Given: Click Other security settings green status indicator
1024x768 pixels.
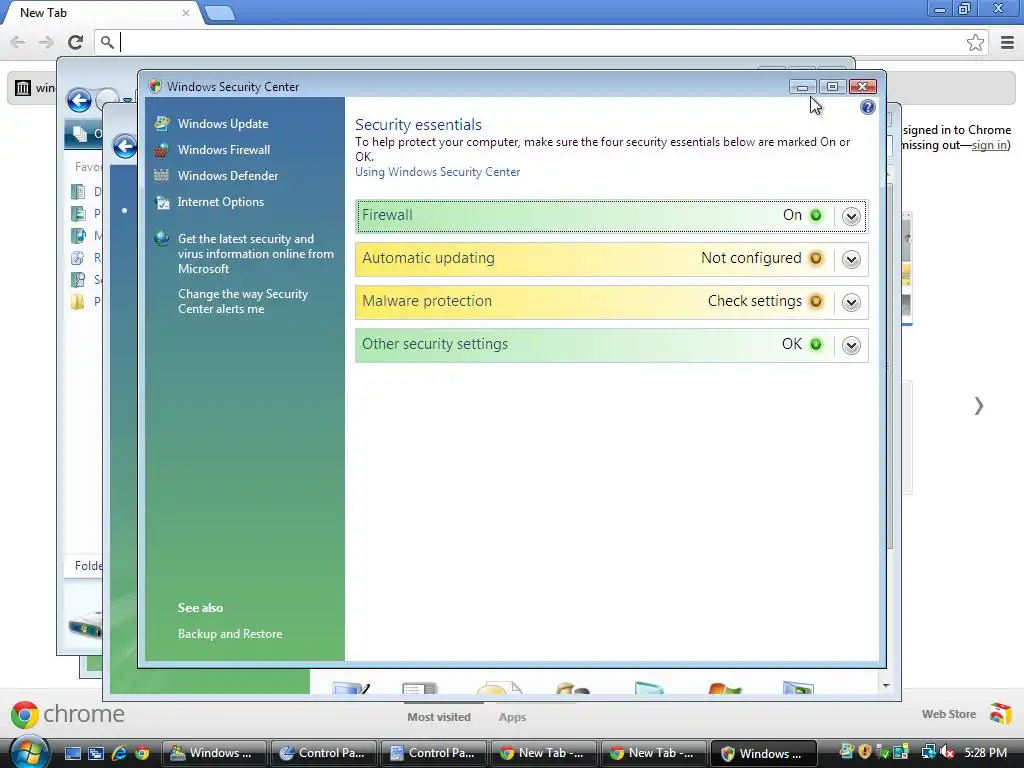Looking at the screenshot, I should click(816, 344).
